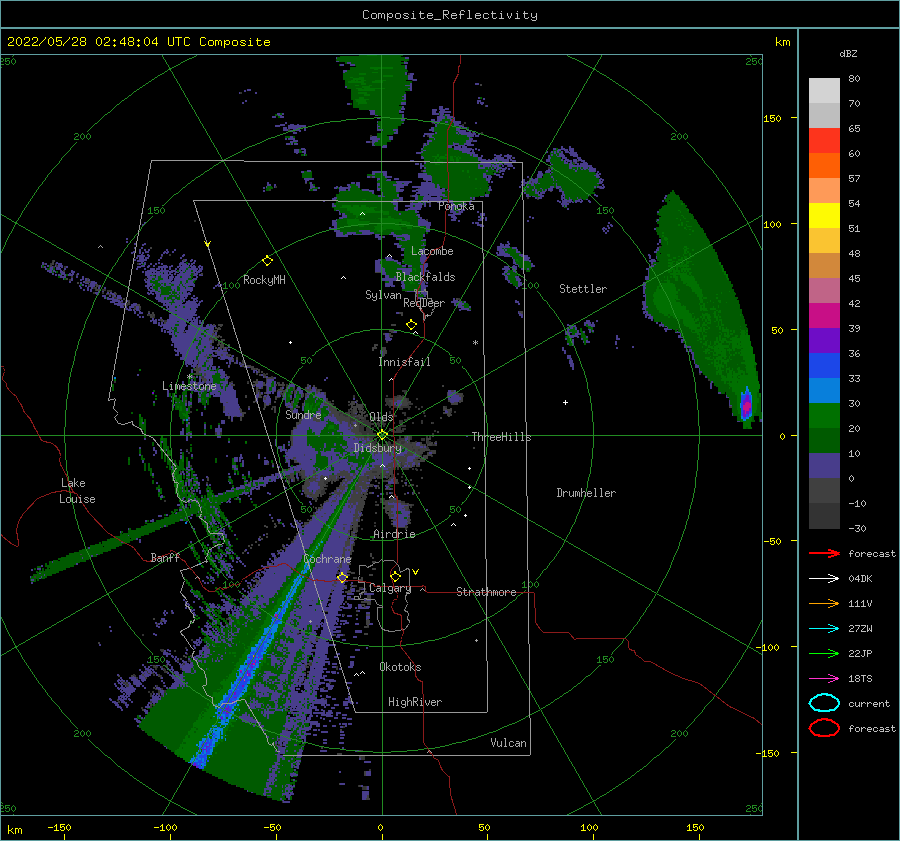Screen dimensions: 900x841
Task: Click the 04DK legend text
Action: (860, 579)
